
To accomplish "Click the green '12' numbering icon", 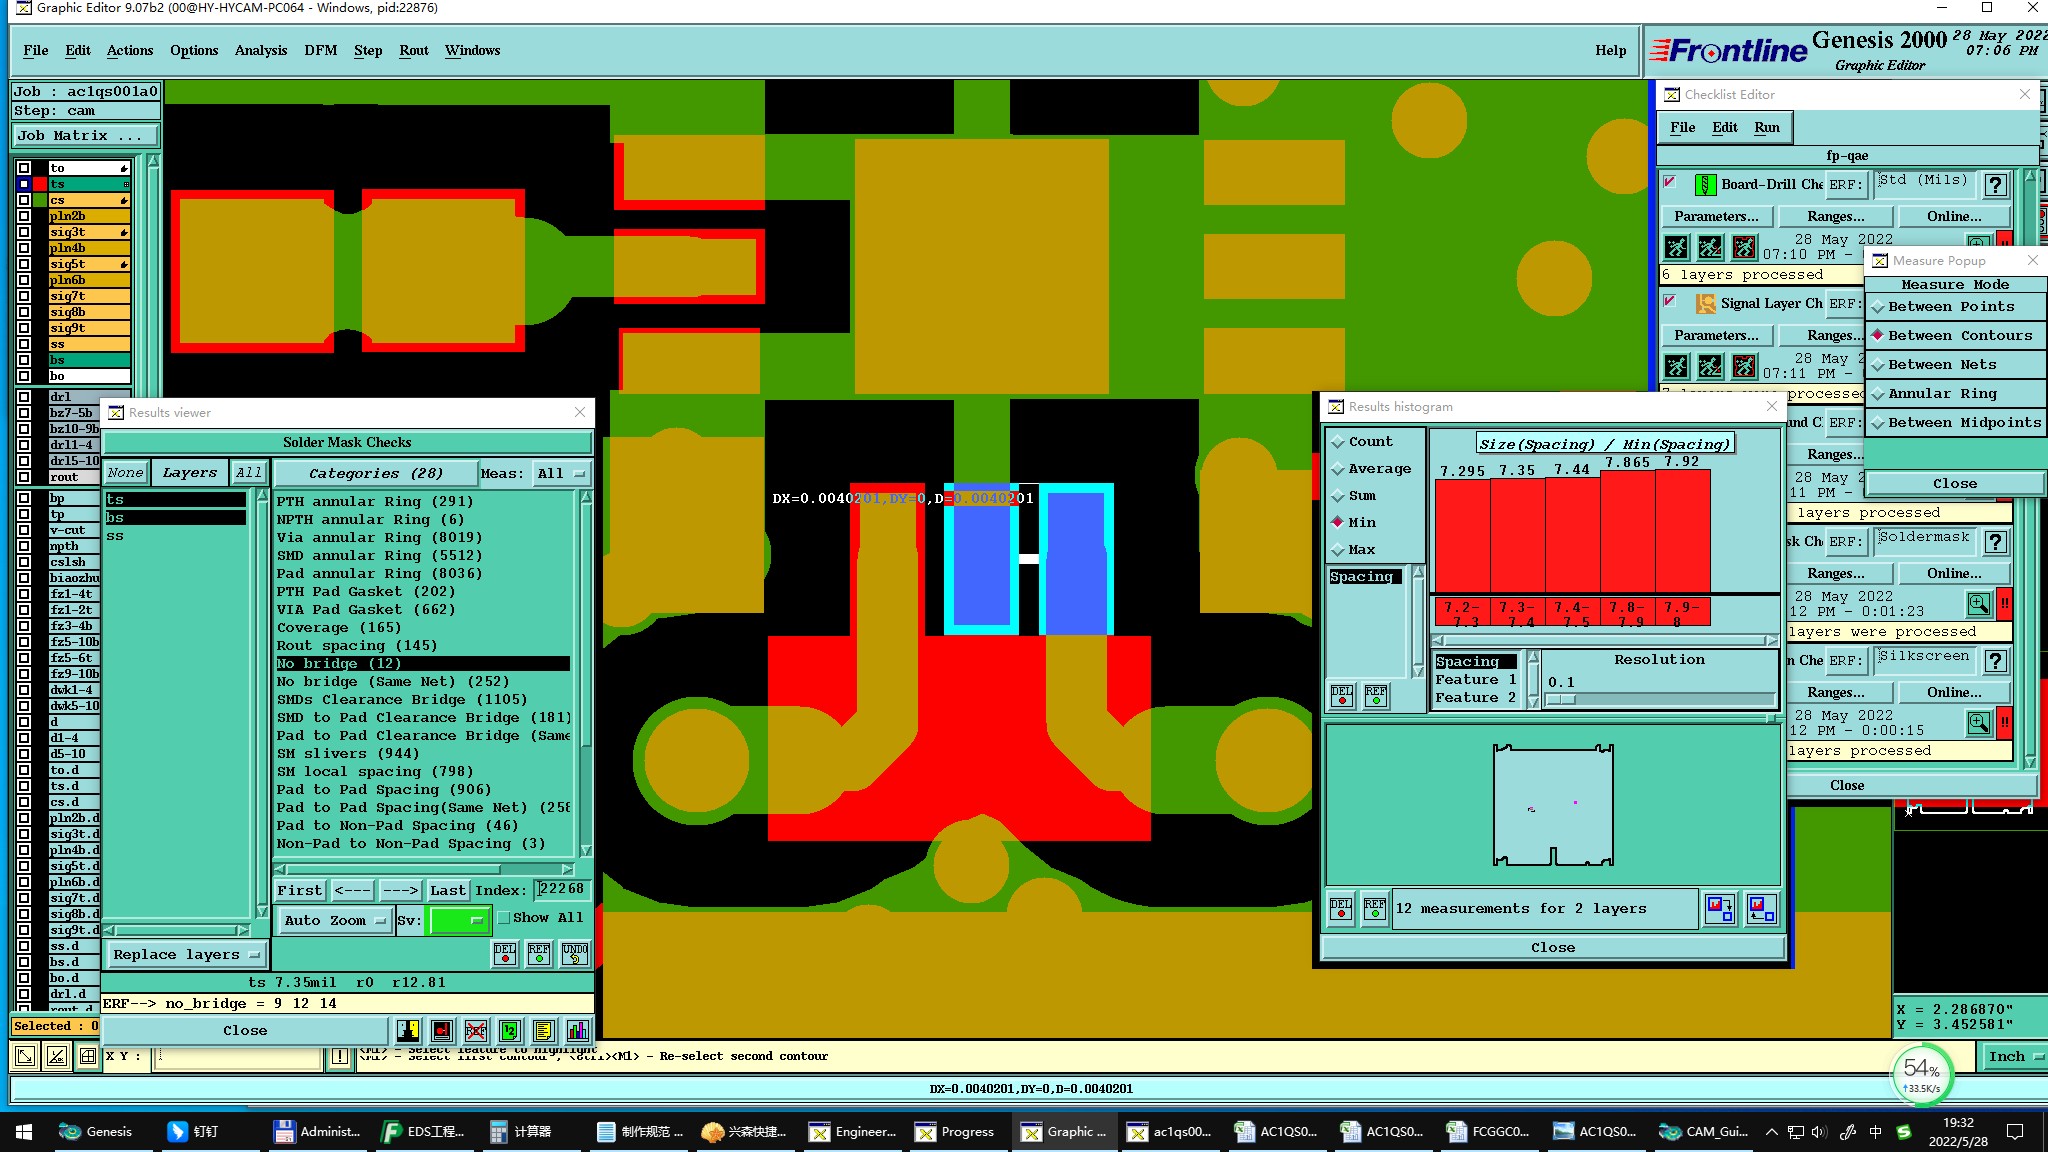I will [509, 1031].
